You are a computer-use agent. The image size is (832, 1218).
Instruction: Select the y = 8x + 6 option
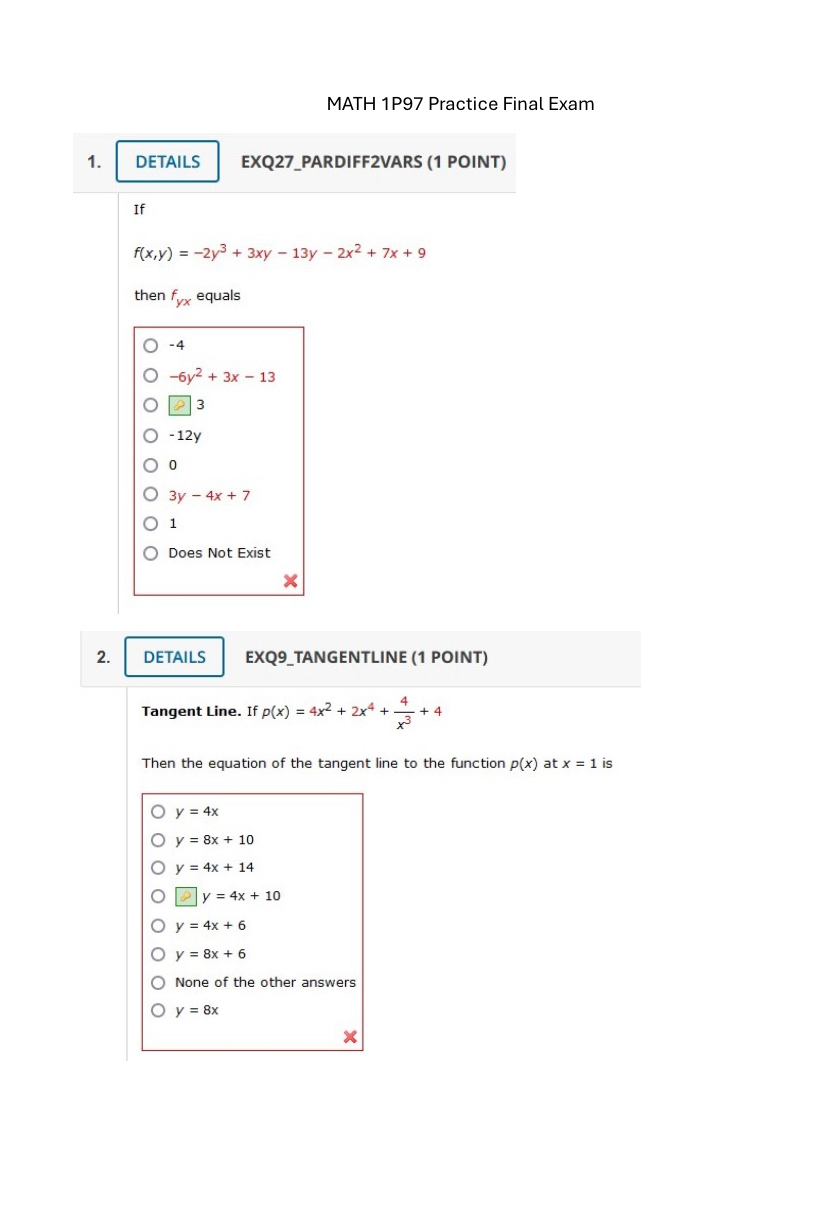pos(158,953)
